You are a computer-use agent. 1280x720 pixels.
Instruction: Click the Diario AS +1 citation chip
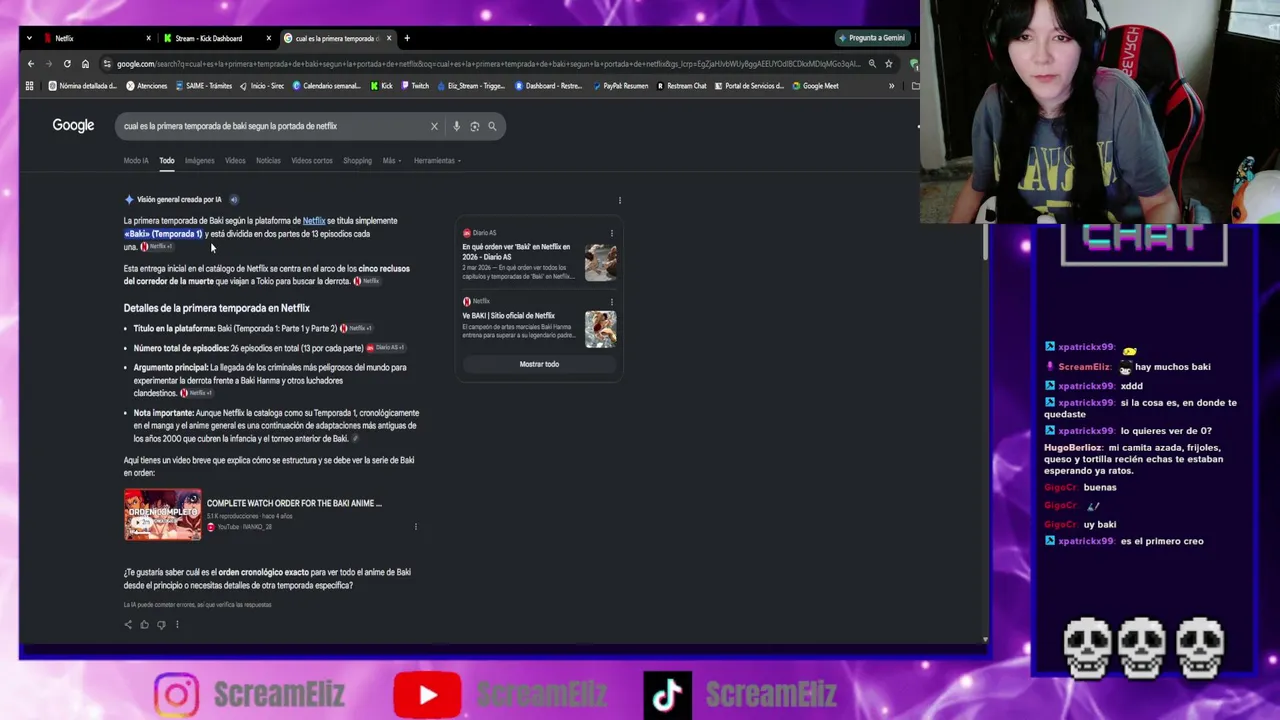coord(385,348)
